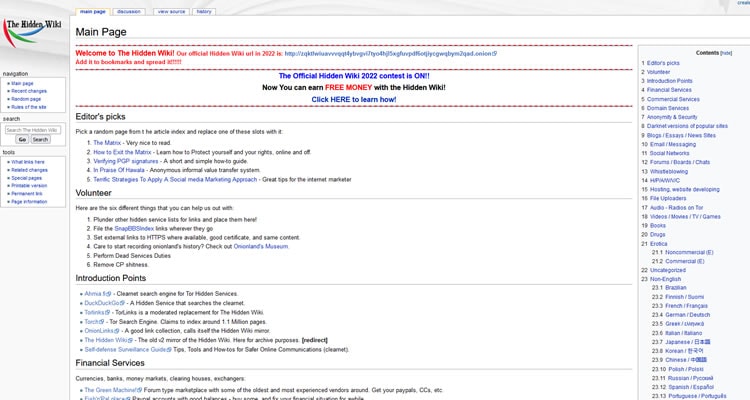Open Rules of the site link
The height and width of the screenshot is (400, 750).
tap(29, 107)
